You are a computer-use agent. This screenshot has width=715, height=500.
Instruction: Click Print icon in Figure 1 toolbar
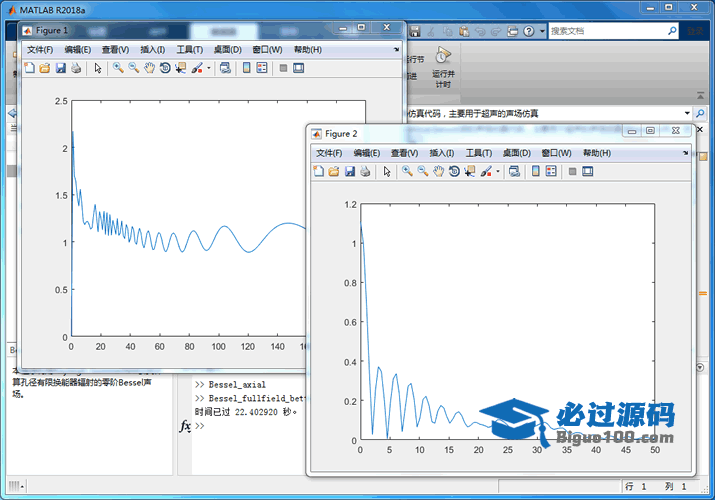tap(76, 68)
